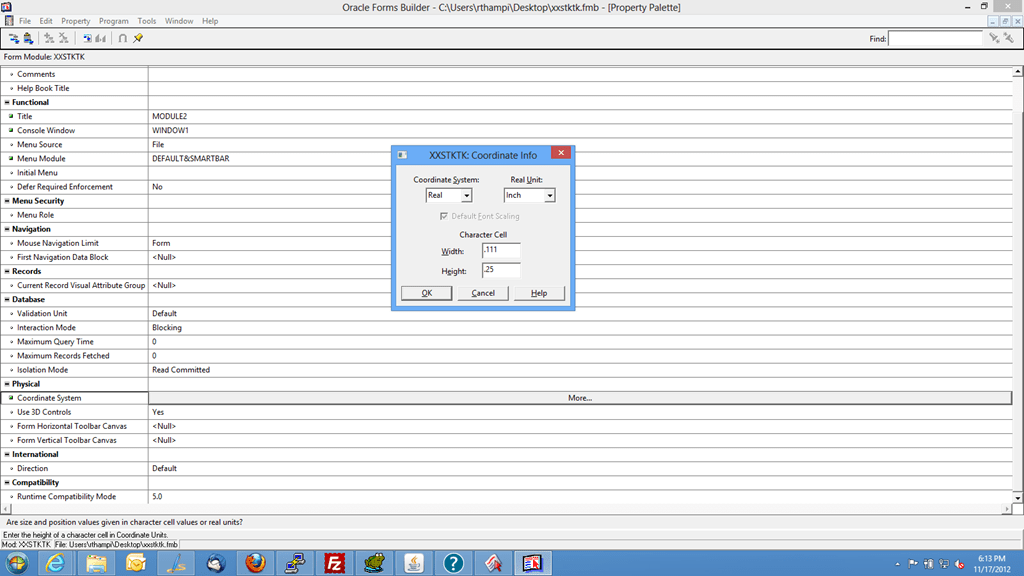The height and width of the screenshot is (576, 1024).
Task: Click the Character Cell Height field
Action: (x=501, y=270)
